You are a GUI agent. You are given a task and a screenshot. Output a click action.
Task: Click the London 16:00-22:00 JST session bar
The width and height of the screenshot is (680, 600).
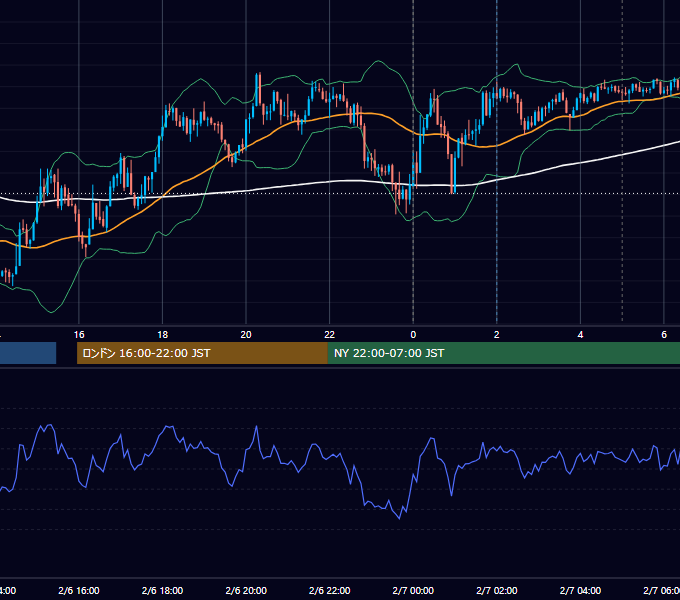(202, 353)
